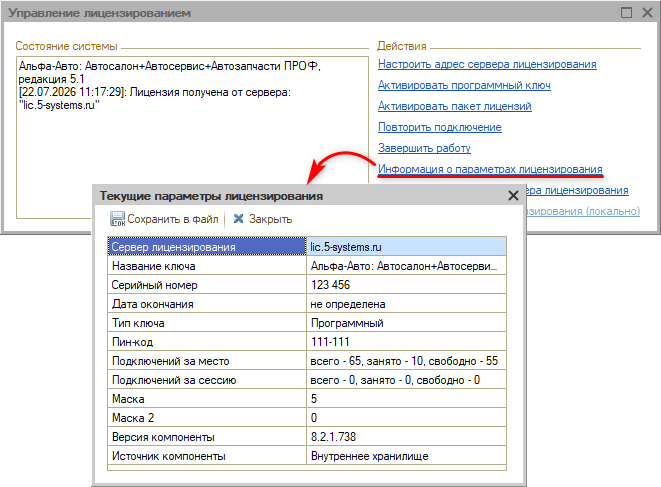
Task: Select the Маска row label
Action: coord(207,399)
